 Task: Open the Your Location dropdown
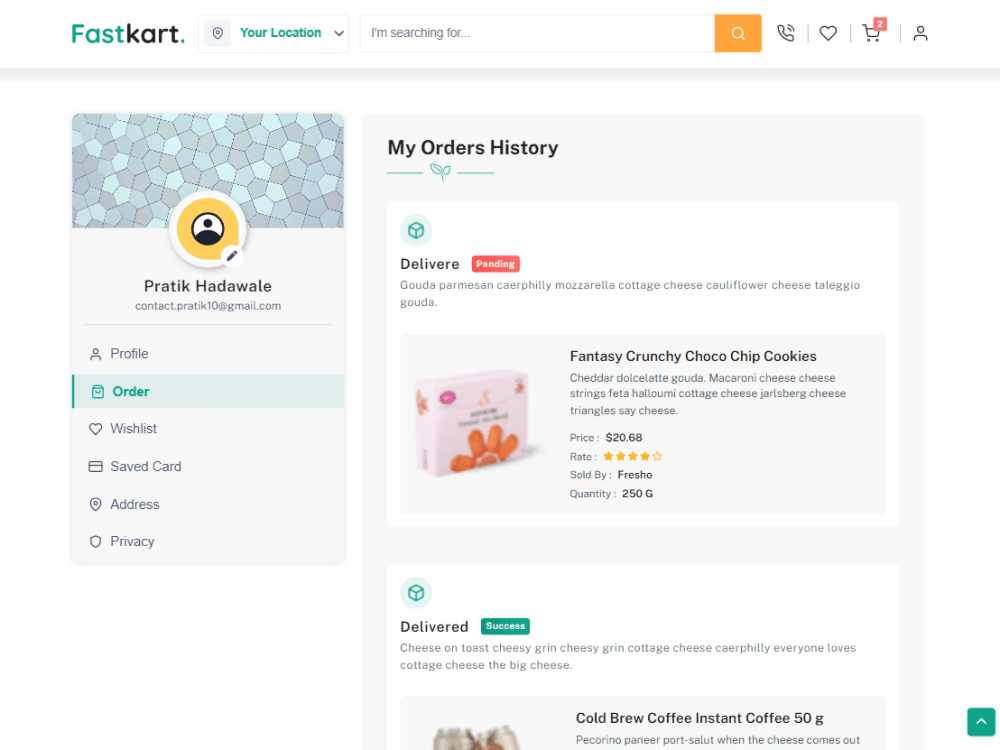click(274, 33)
